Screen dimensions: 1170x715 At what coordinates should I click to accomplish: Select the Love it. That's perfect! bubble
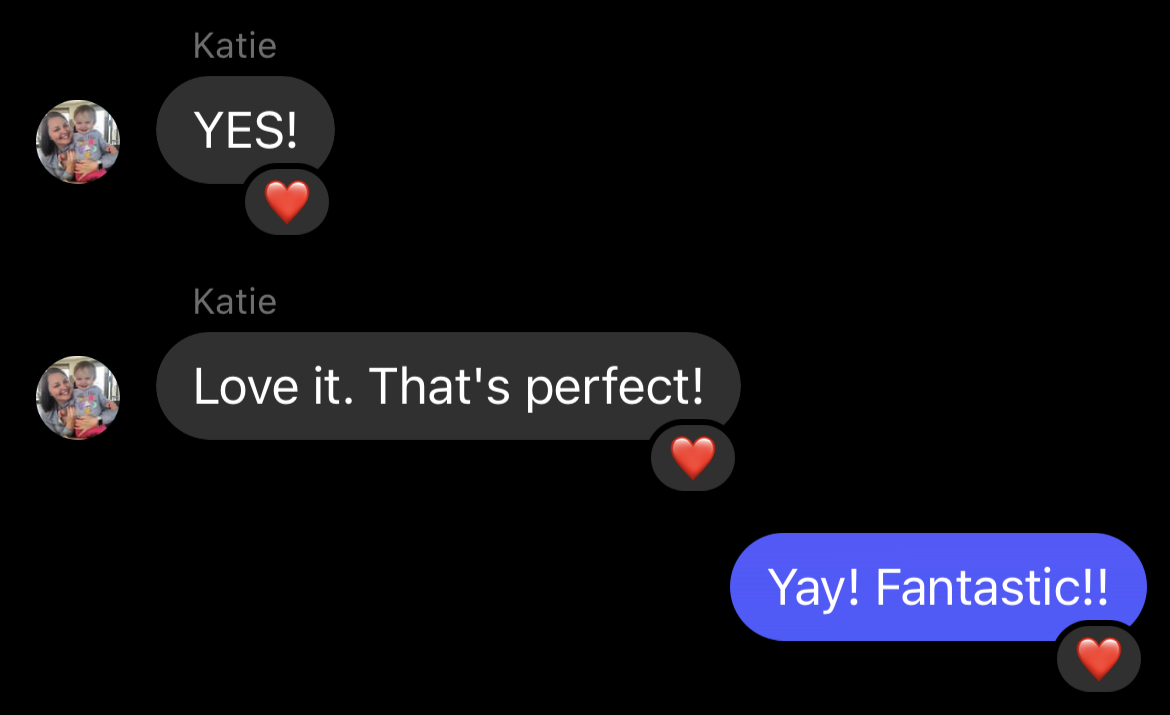[x=448, y=386]
